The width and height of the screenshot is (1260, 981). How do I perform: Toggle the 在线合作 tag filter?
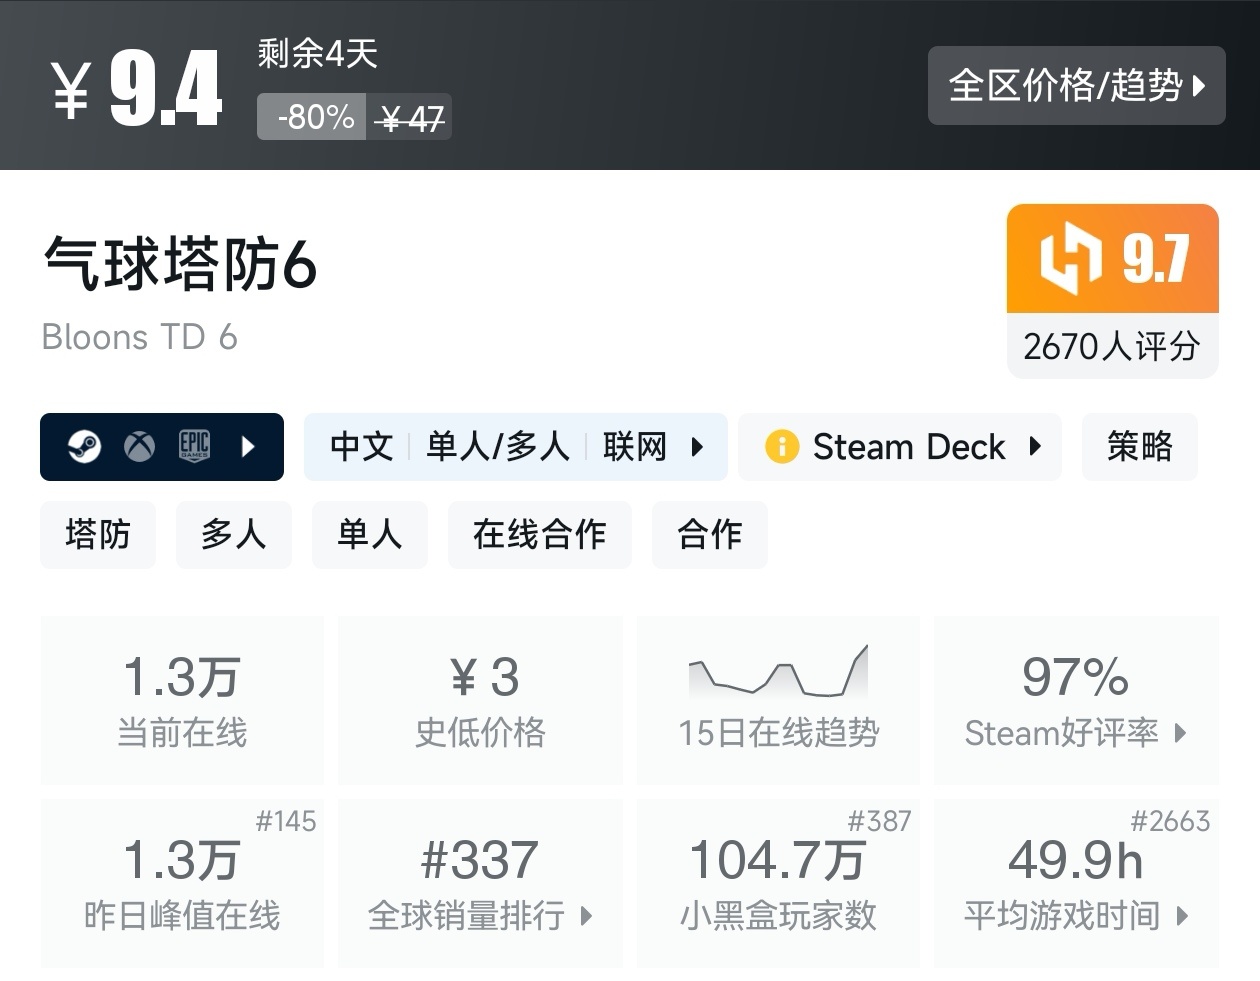[x=539, y=535]
